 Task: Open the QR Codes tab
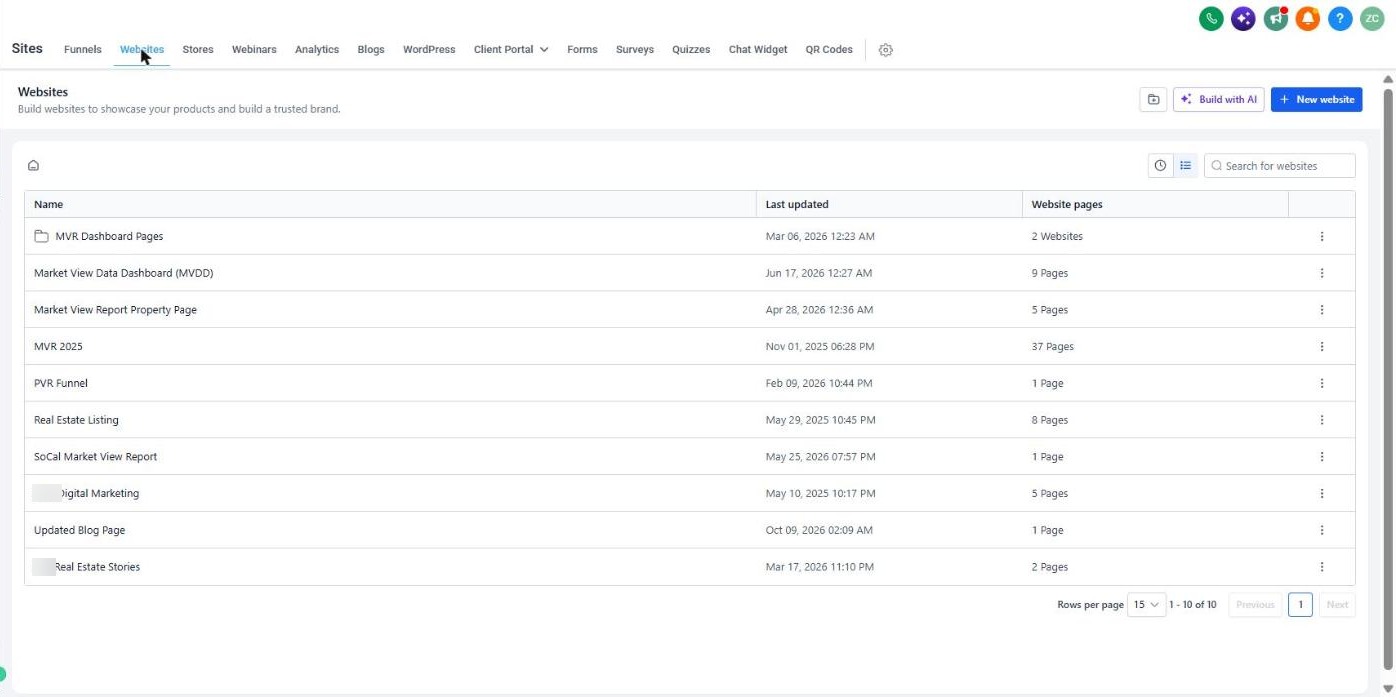coord(829,50)
